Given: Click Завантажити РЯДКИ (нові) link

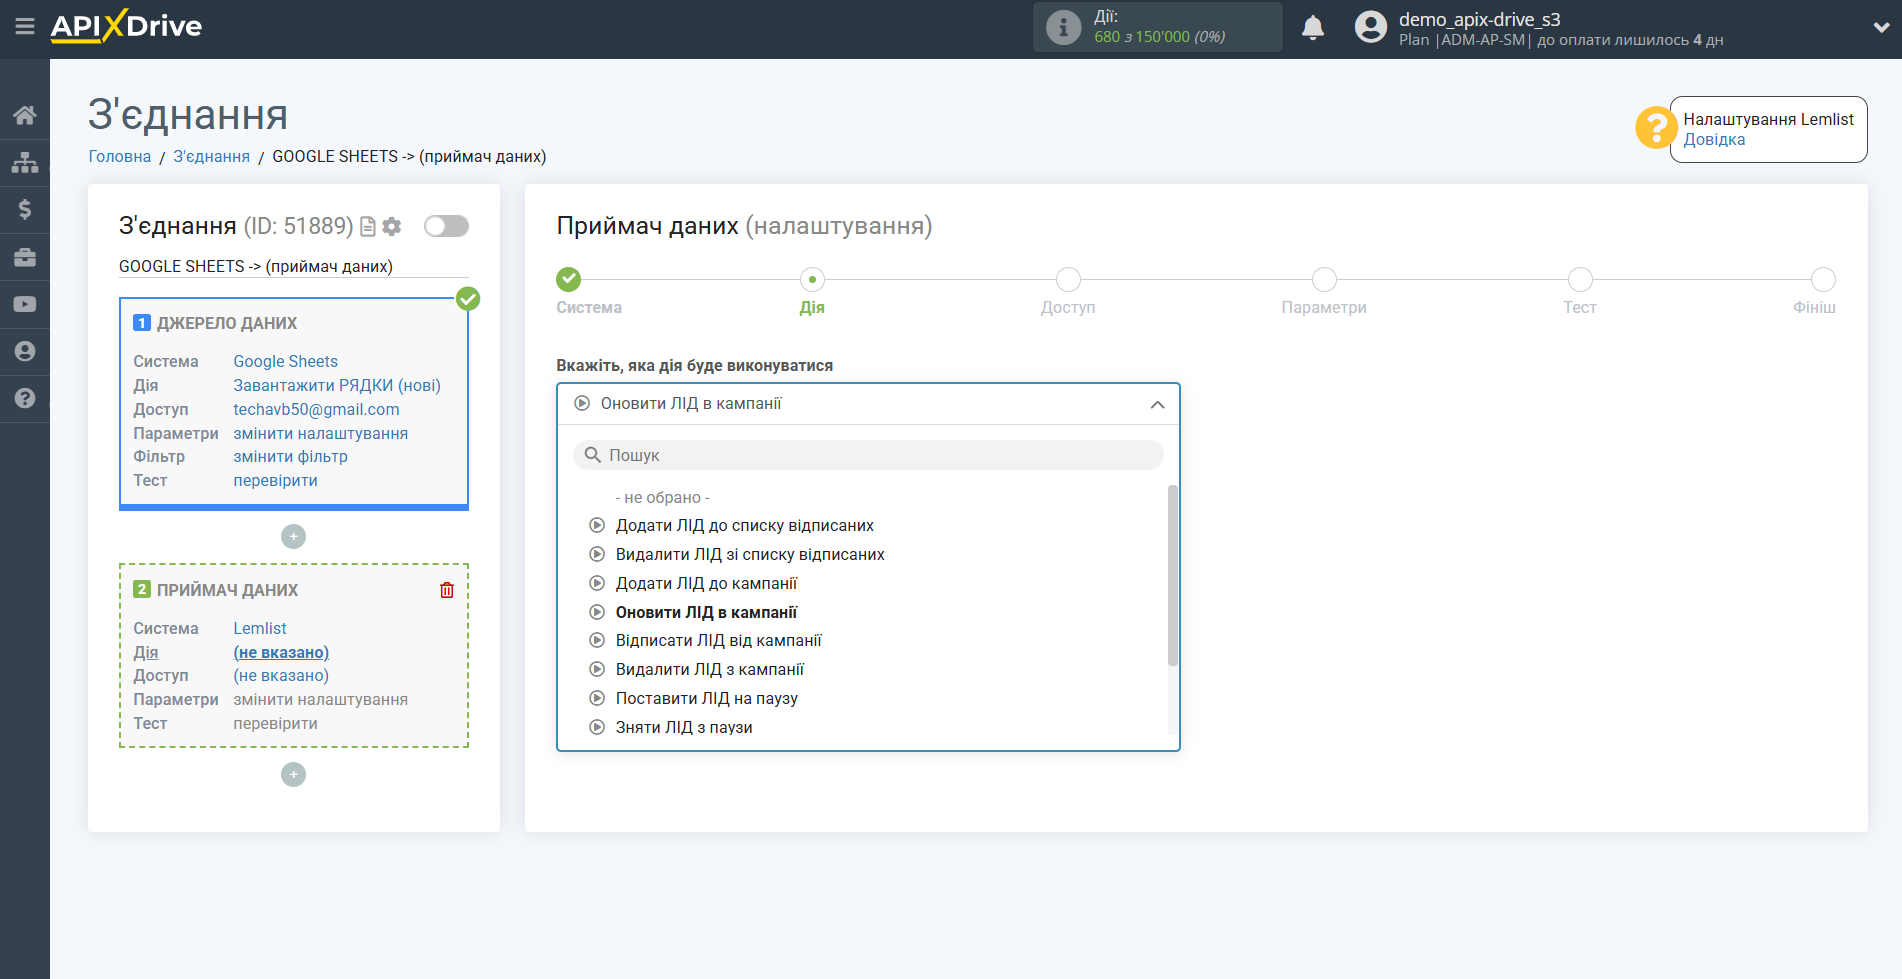Looking at the screenshot, I should coord(337,385).
